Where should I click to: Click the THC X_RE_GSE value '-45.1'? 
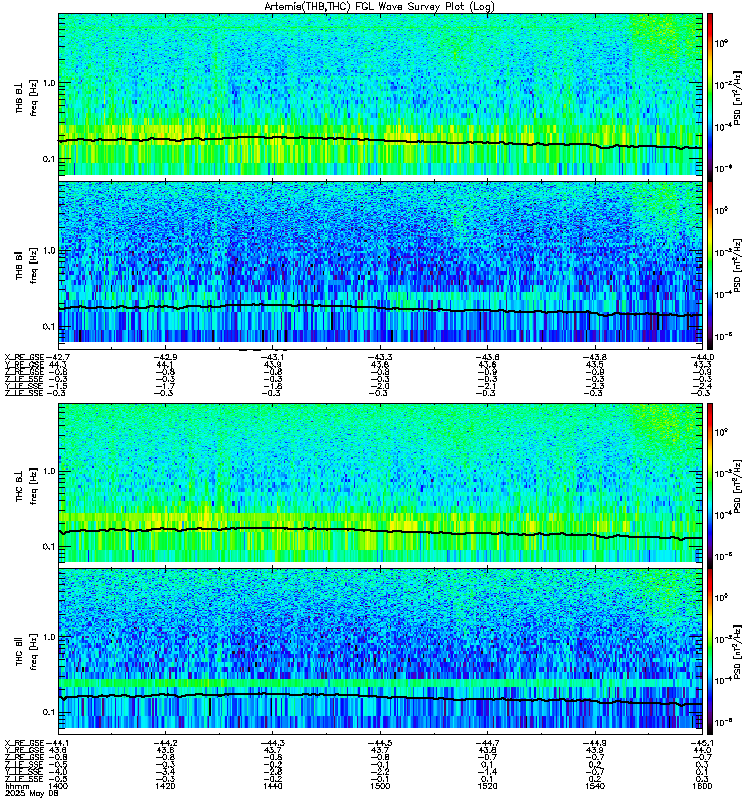[703, 743]
